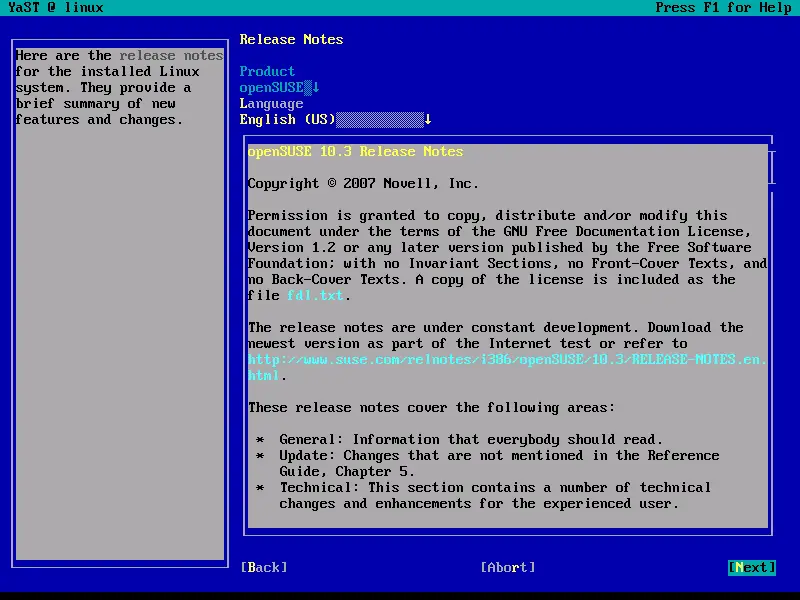This screenshot has height=600, width=800.
Task: Click the release notes scrollbar thumb
Action: (772, 167)
